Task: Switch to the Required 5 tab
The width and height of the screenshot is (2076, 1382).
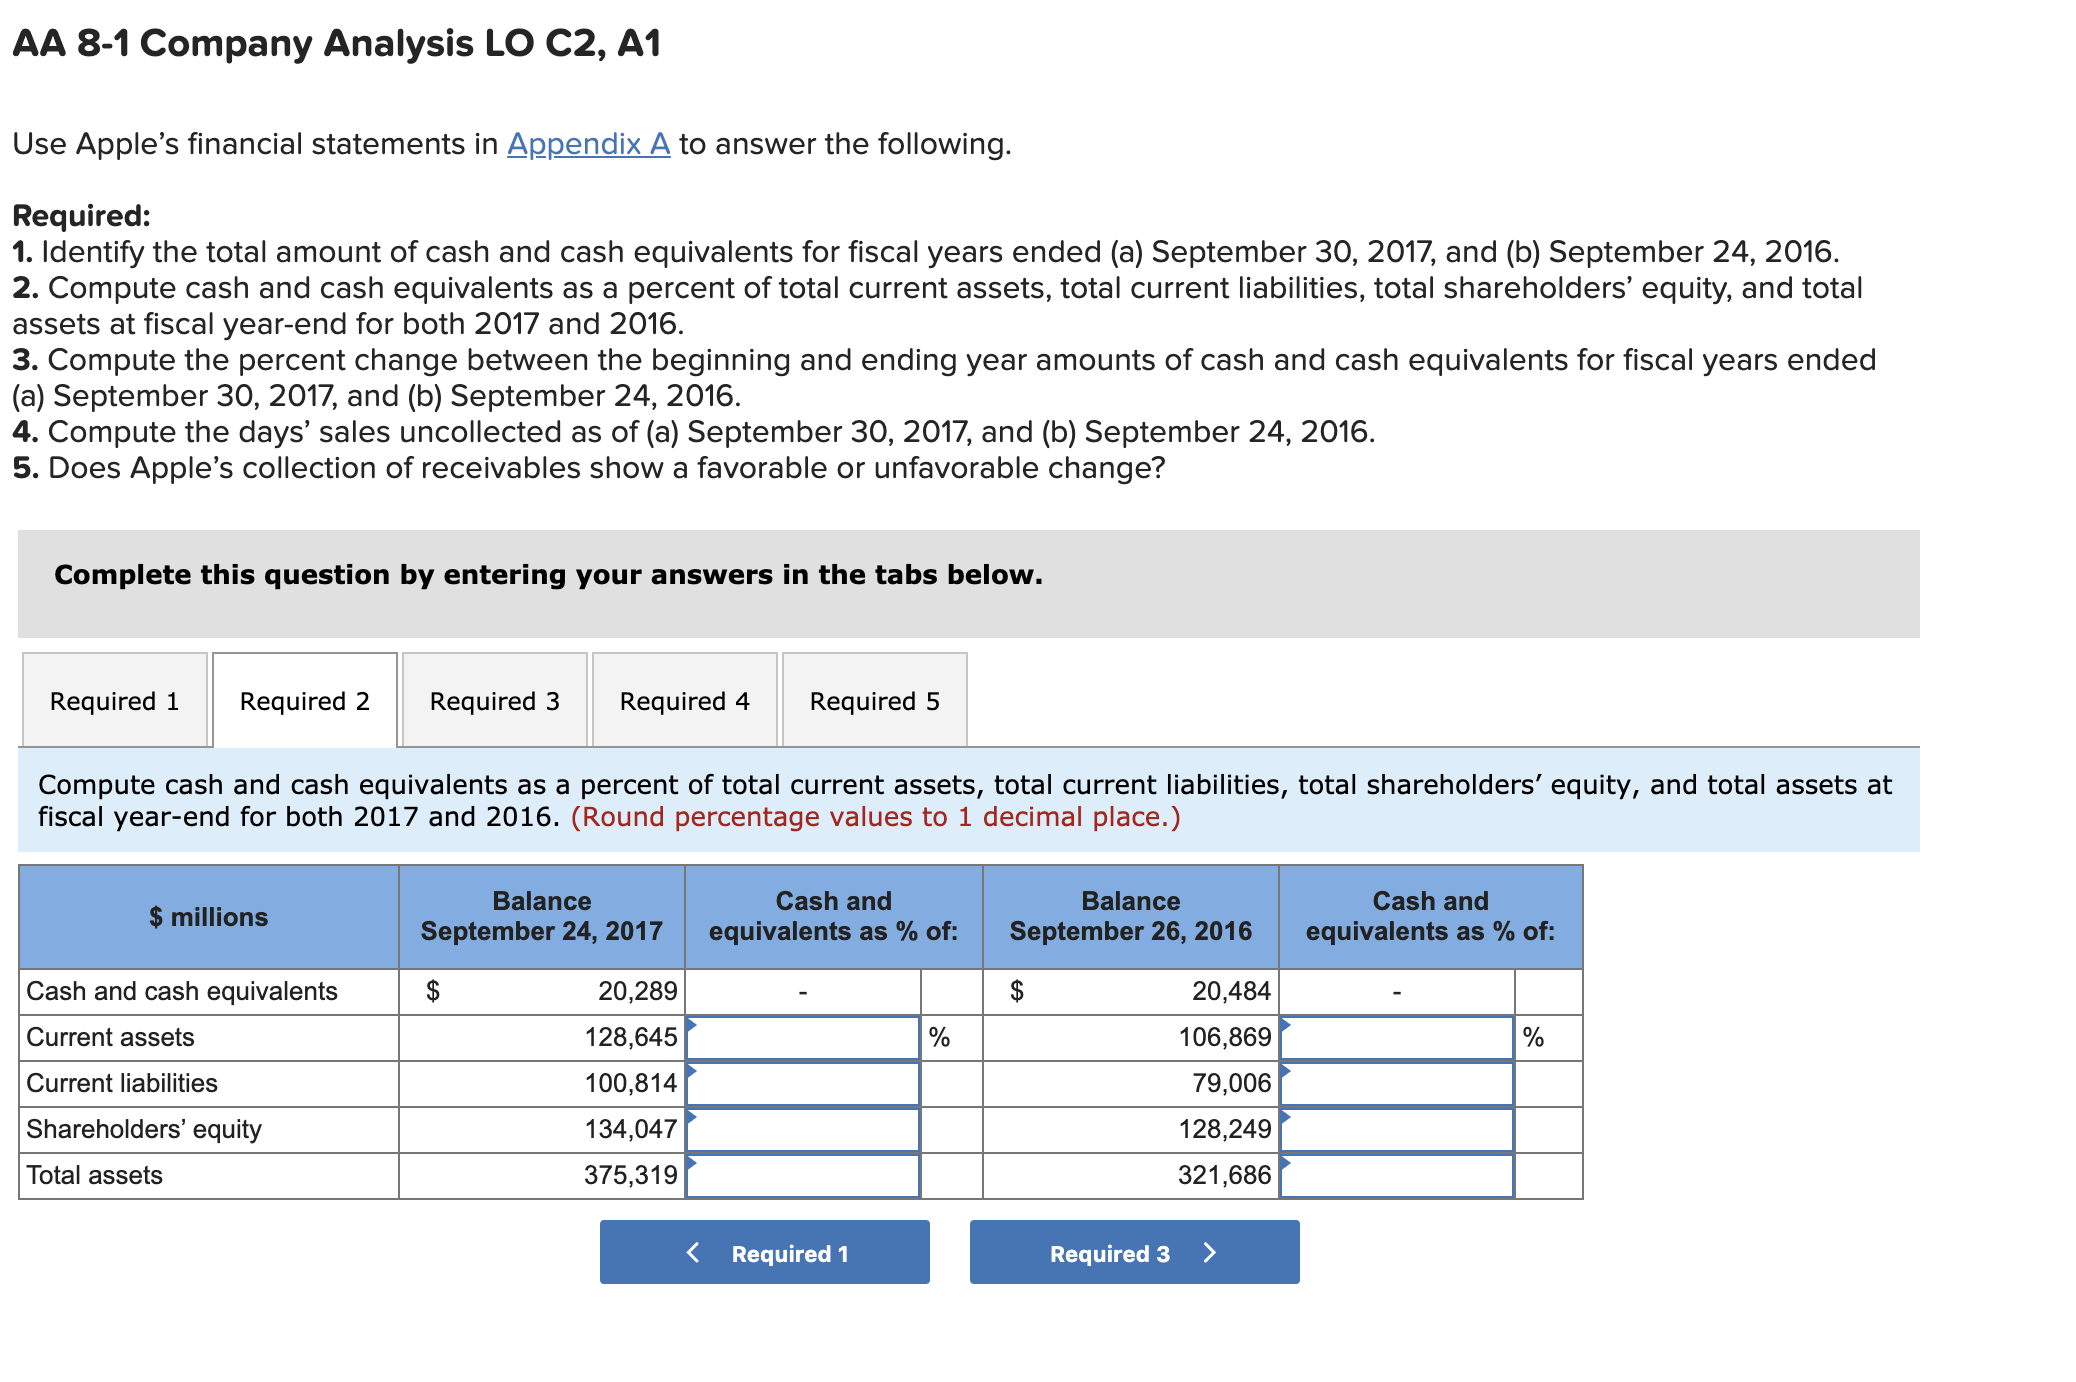Action: [x=874, y=700]
